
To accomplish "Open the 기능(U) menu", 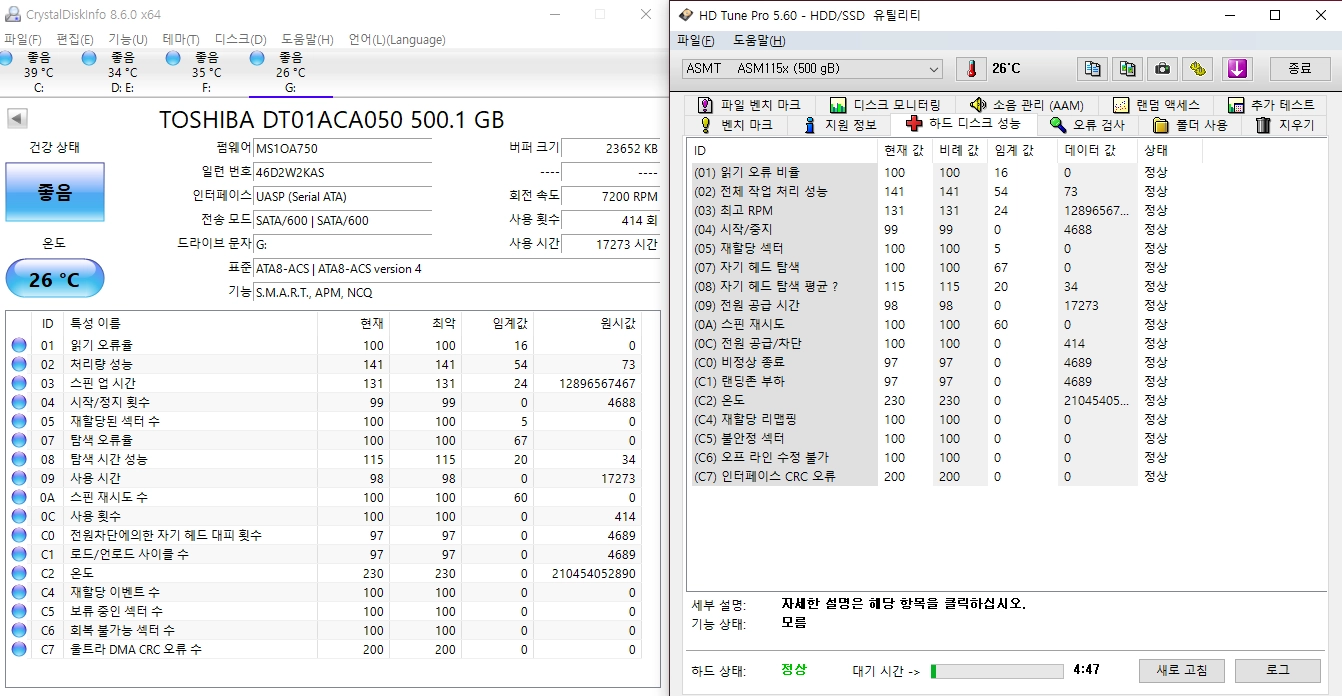I will (128, 40).
